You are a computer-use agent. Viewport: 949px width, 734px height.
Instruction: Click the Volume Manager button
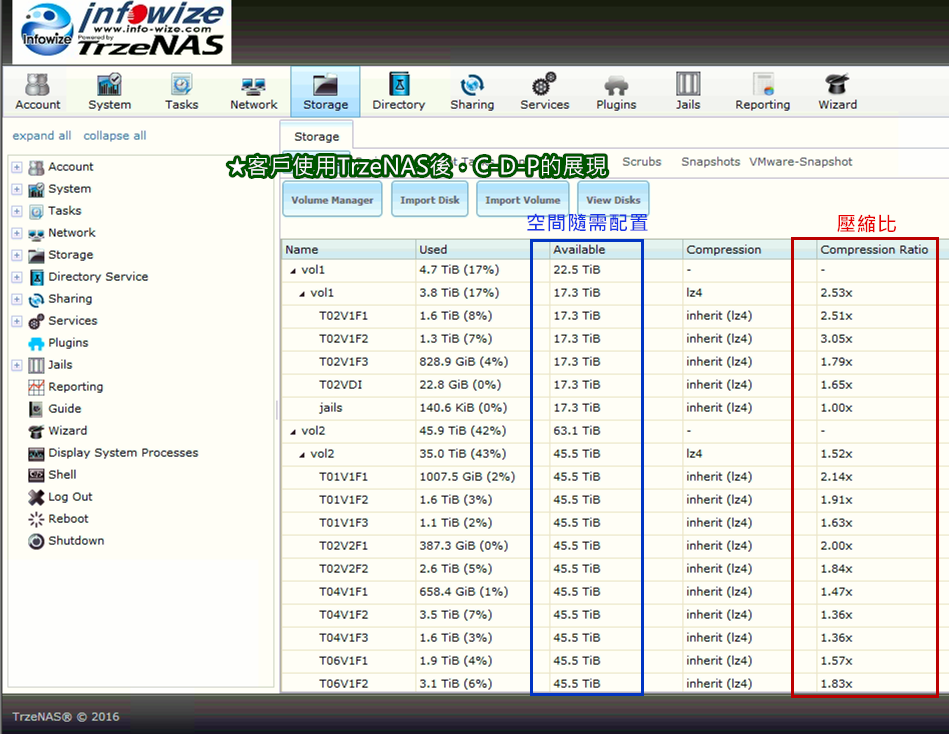[x=332, y=199]
